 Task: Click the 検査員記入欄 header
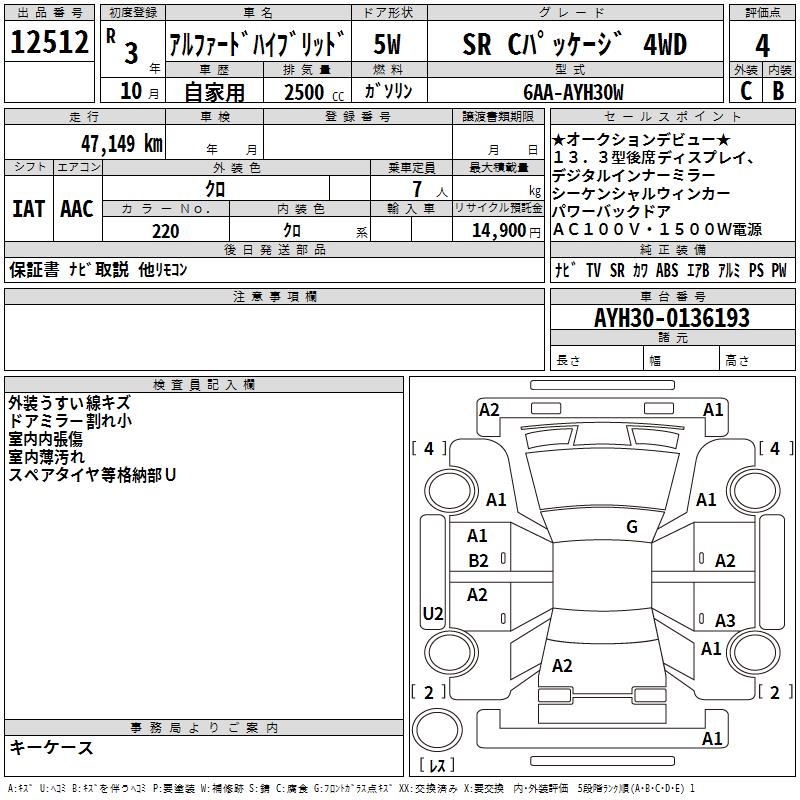coord(204,385)
